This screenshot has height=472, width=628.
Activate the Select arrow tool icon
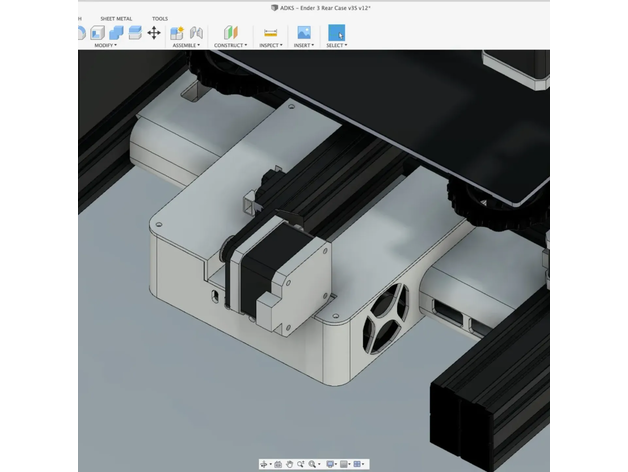click(x=336, y=33)
